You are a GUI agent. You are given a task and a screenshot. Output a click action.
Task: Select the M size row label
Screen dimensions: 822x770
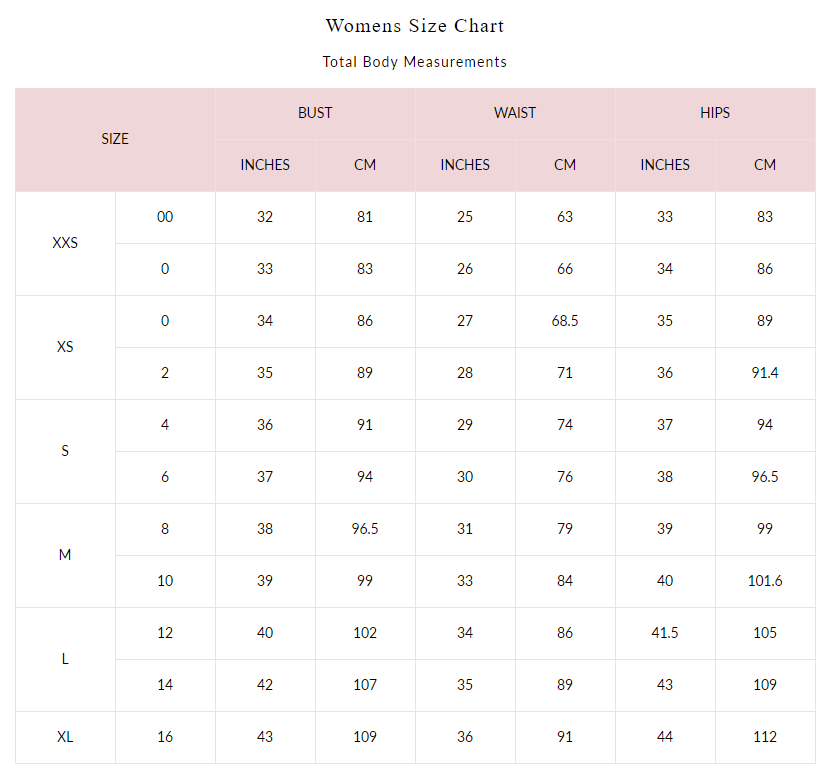coord(65,555)
